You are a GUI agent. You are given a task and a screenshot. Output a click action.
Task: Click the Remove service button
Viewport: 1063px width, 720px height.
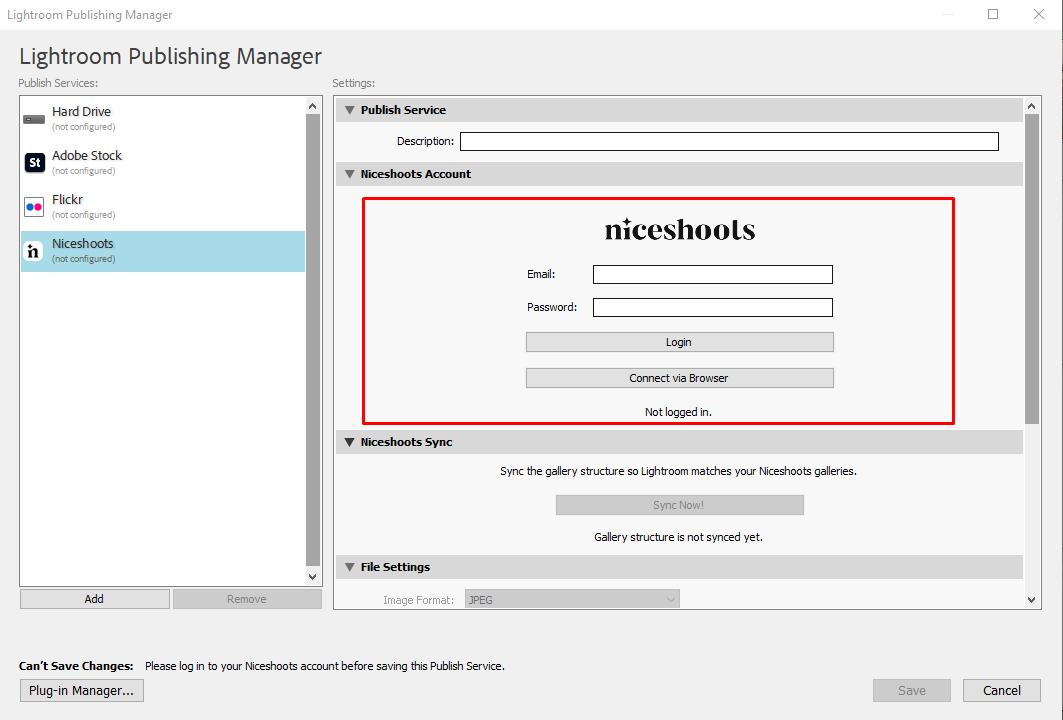click(247, 599)
